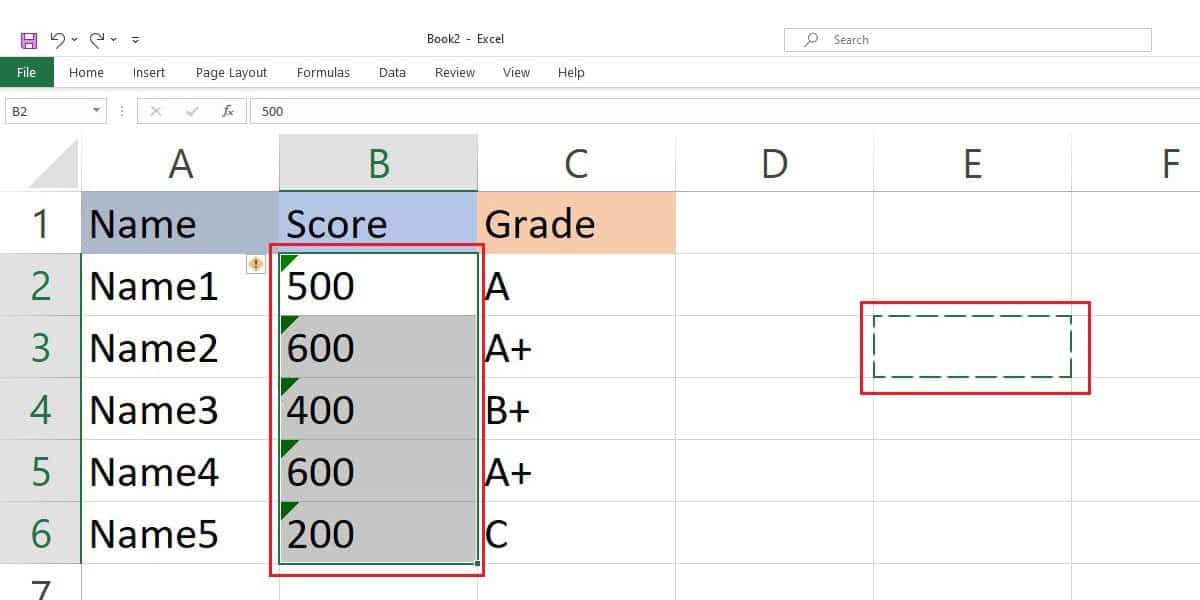
Task: Open the Insert Function dialog
Action: 227,111
